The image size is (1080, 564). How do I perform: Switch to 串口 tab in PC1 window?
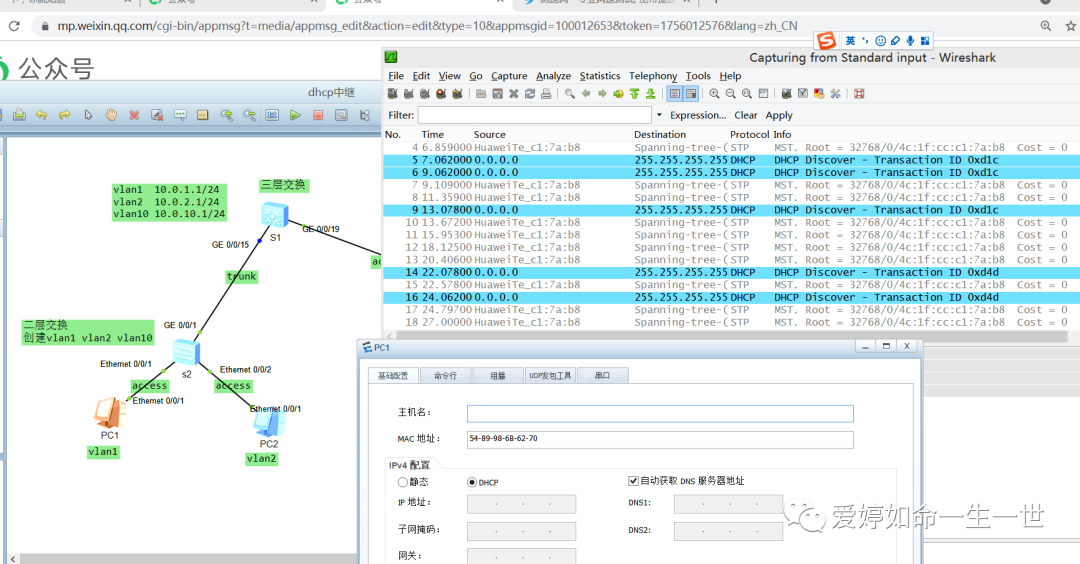[x=602, y=375]
